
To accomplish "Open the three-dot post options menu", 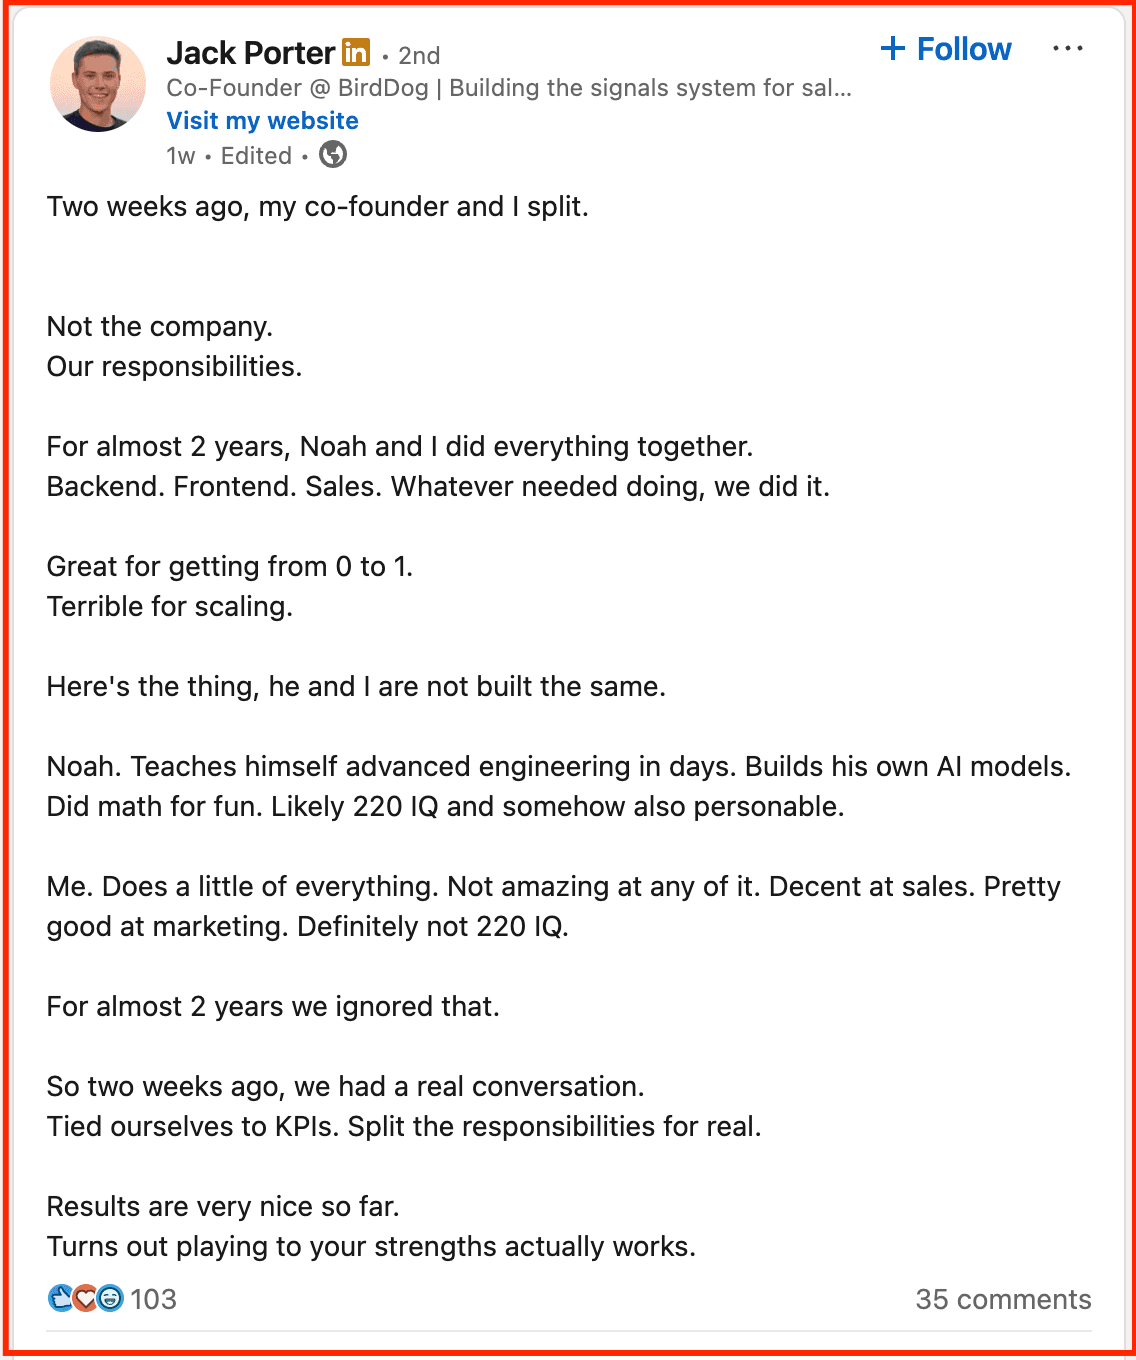I will point(1068,49).
